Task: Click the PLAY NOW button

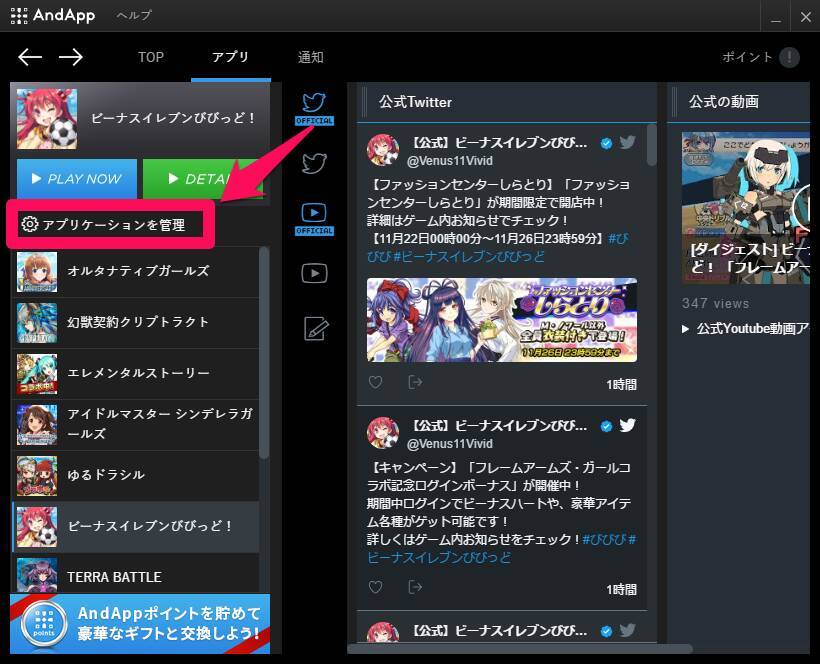Action: click(77, 179)
